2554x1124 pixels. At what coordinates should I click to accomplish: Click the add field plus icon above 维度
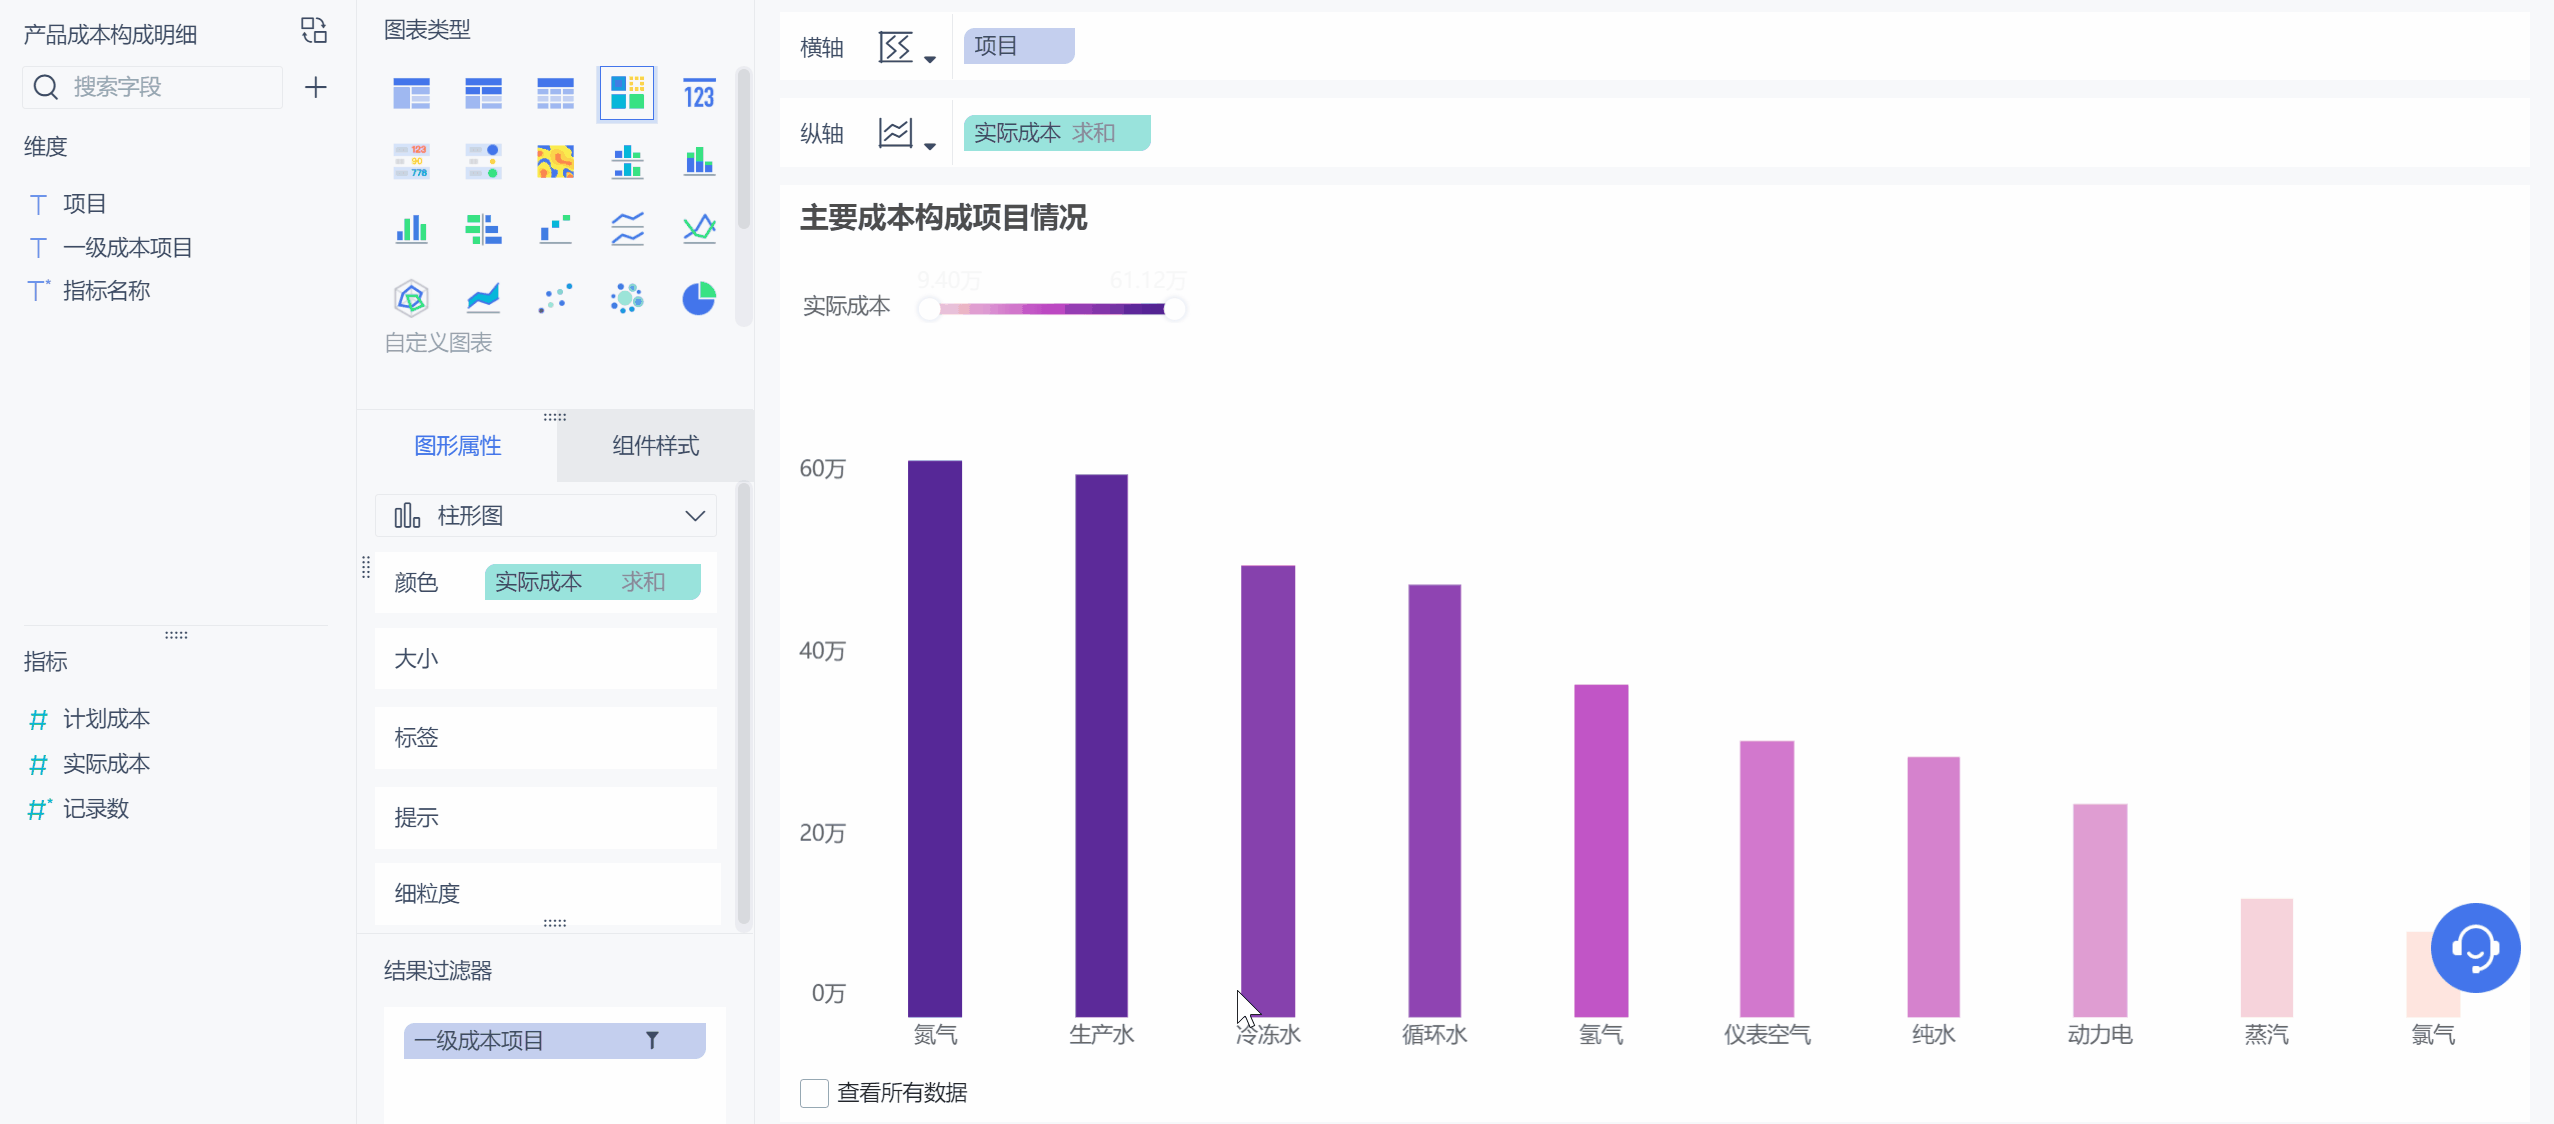click(x=316, y=87)
